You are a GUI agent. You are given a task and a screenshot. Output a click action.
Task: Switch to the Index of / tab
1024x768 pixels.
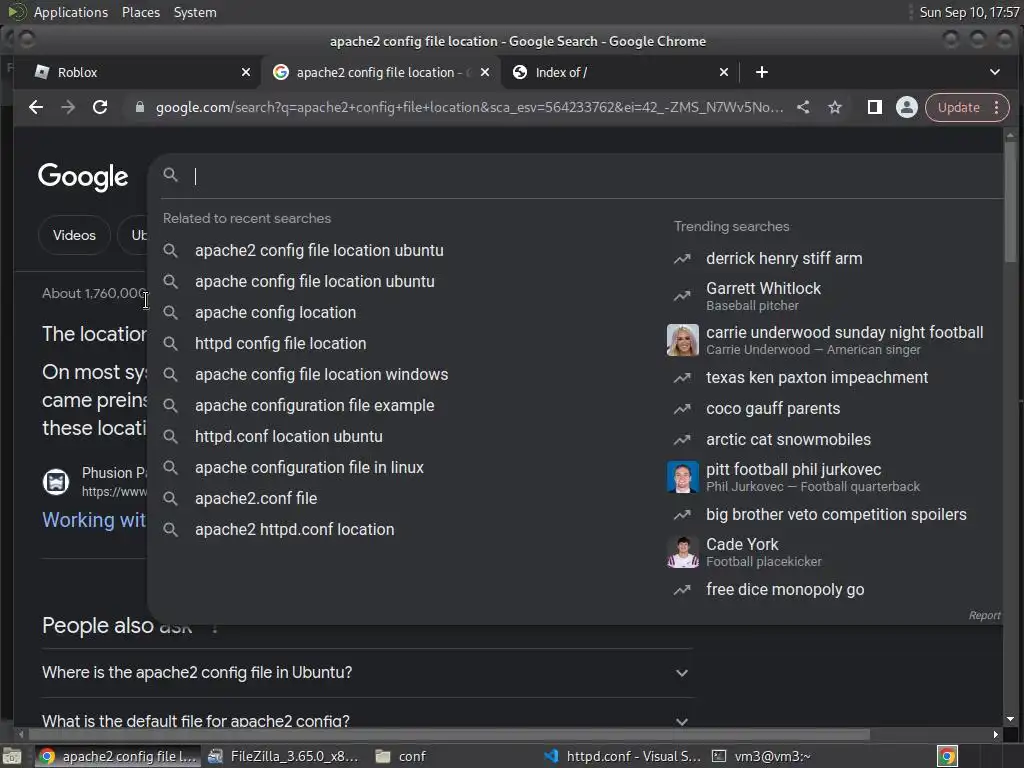(614, 72)
